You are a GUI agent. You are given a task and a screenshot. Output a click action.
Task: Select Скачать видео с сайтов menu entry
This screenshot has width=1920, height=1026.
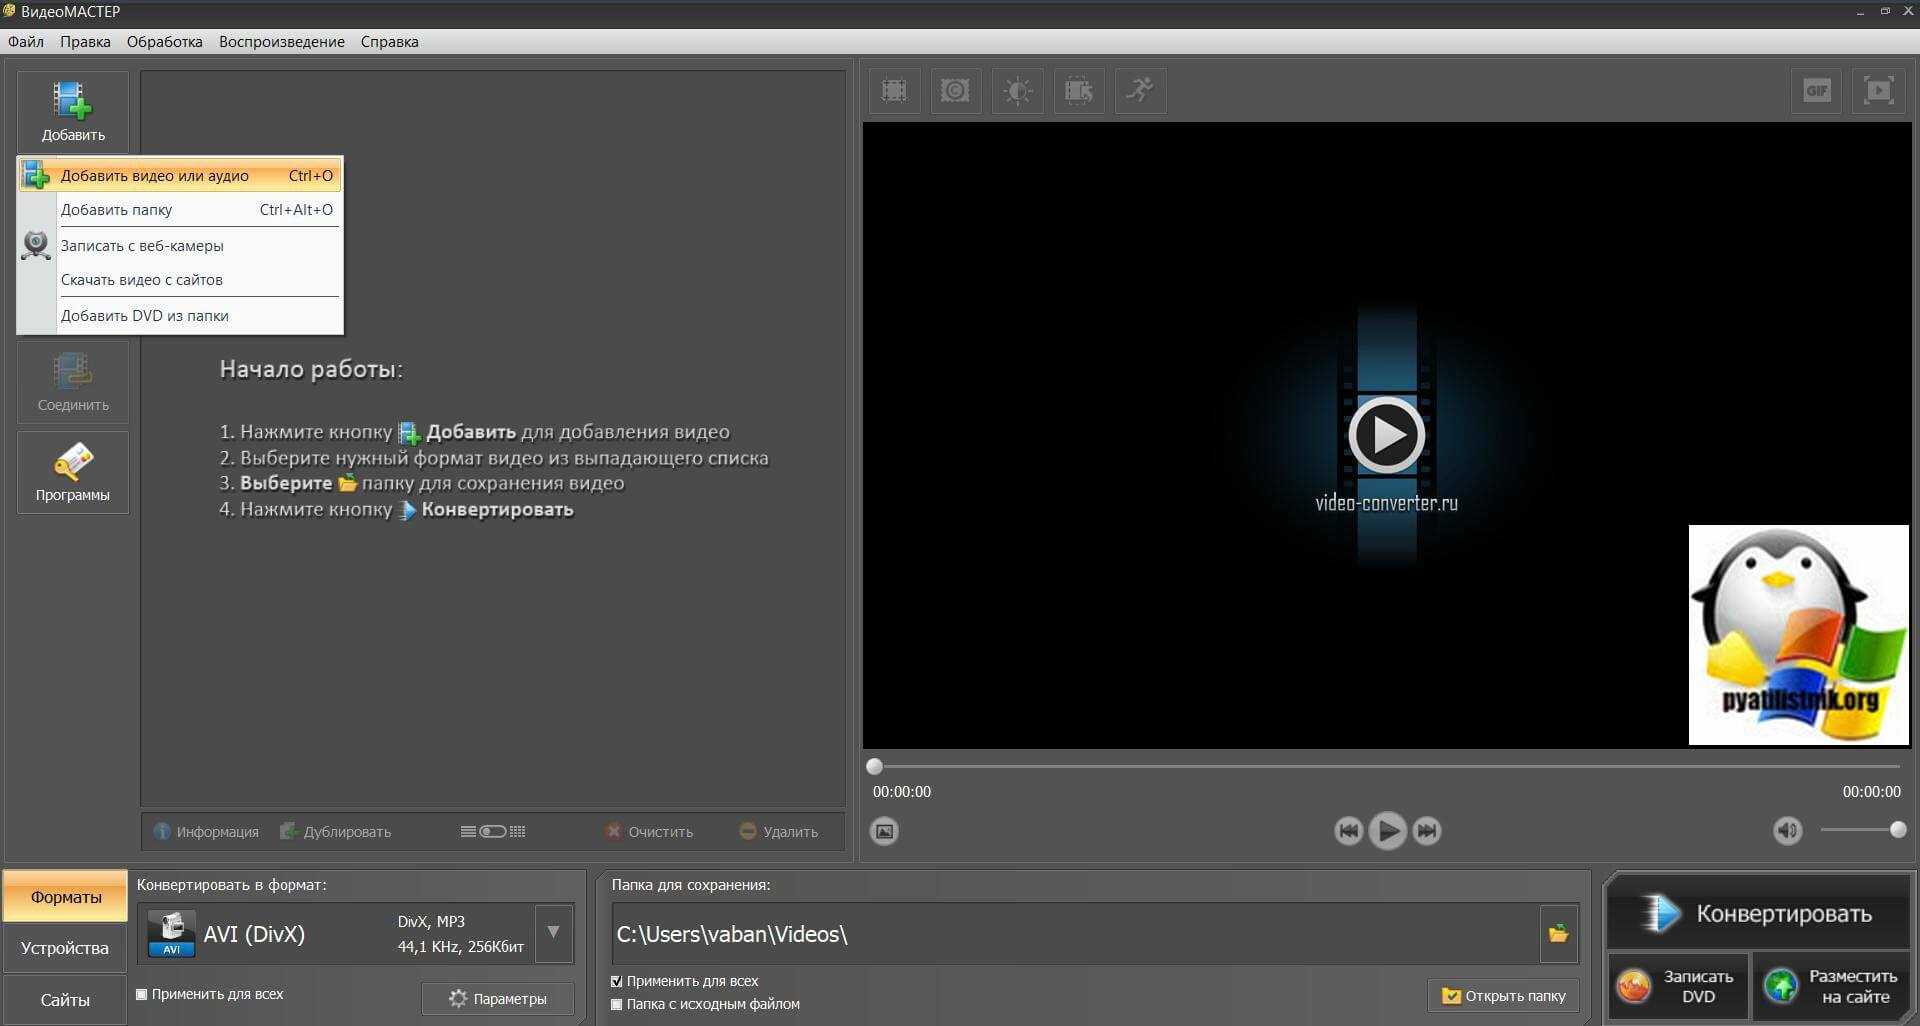pos(141,280)
